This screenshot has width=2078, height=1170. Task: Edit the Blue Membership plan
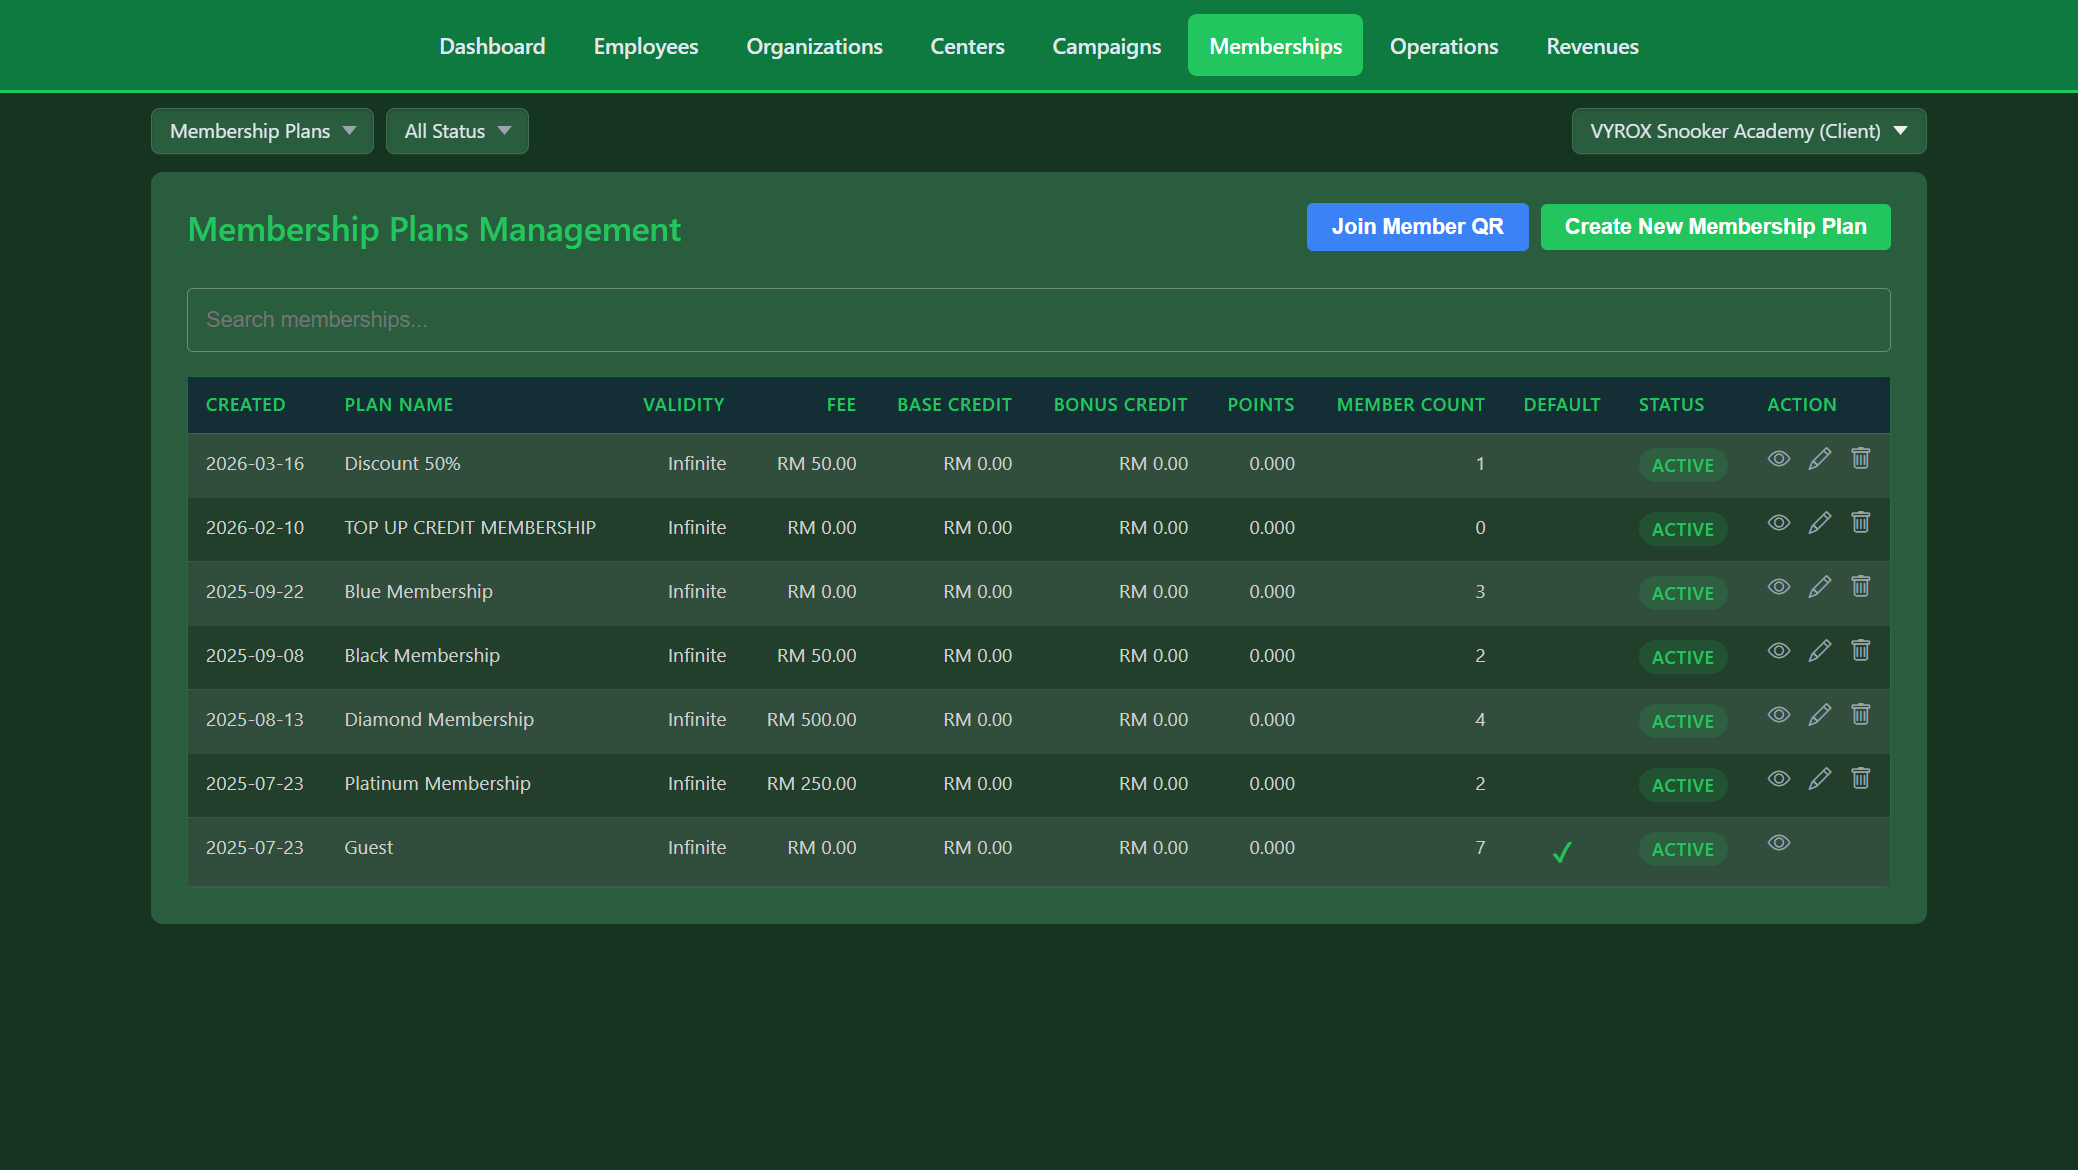(x=1820, y=587)
